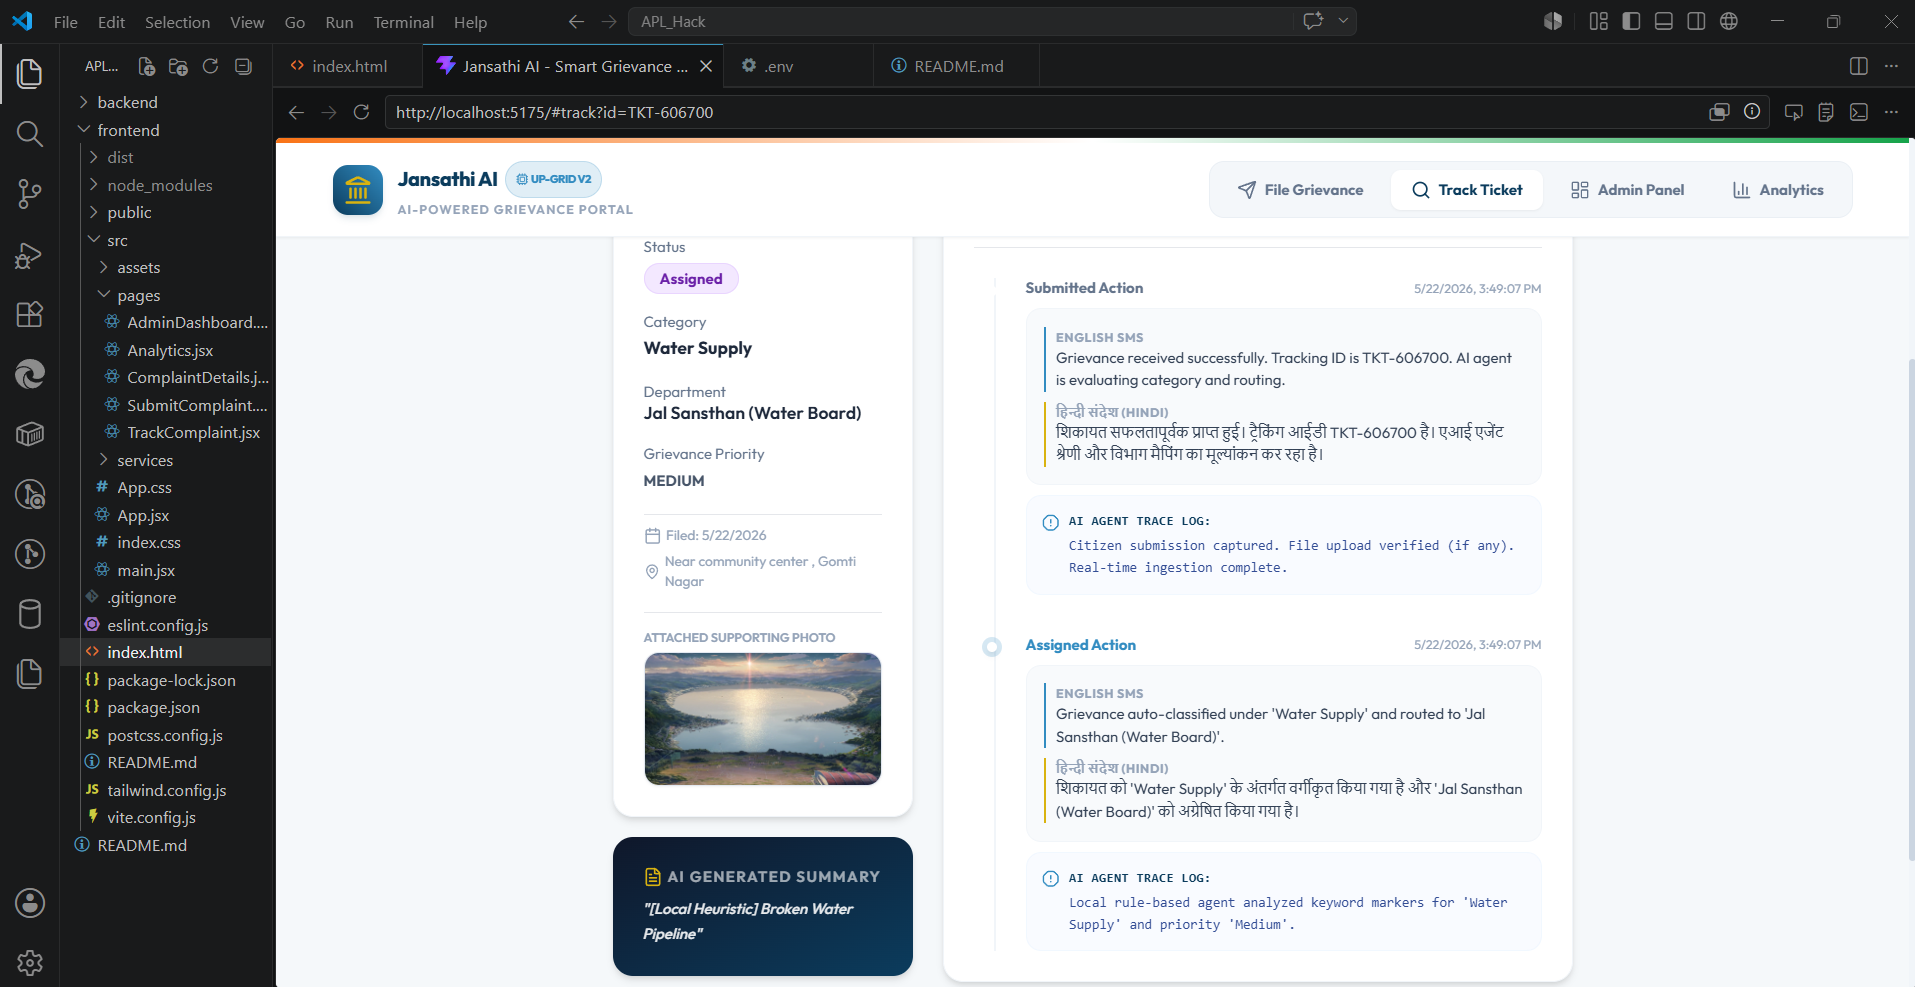Image resolution: width=1915 pixels, height=987 pixels.
Task: Open the Run and Debug view
Action: (30, 255)
